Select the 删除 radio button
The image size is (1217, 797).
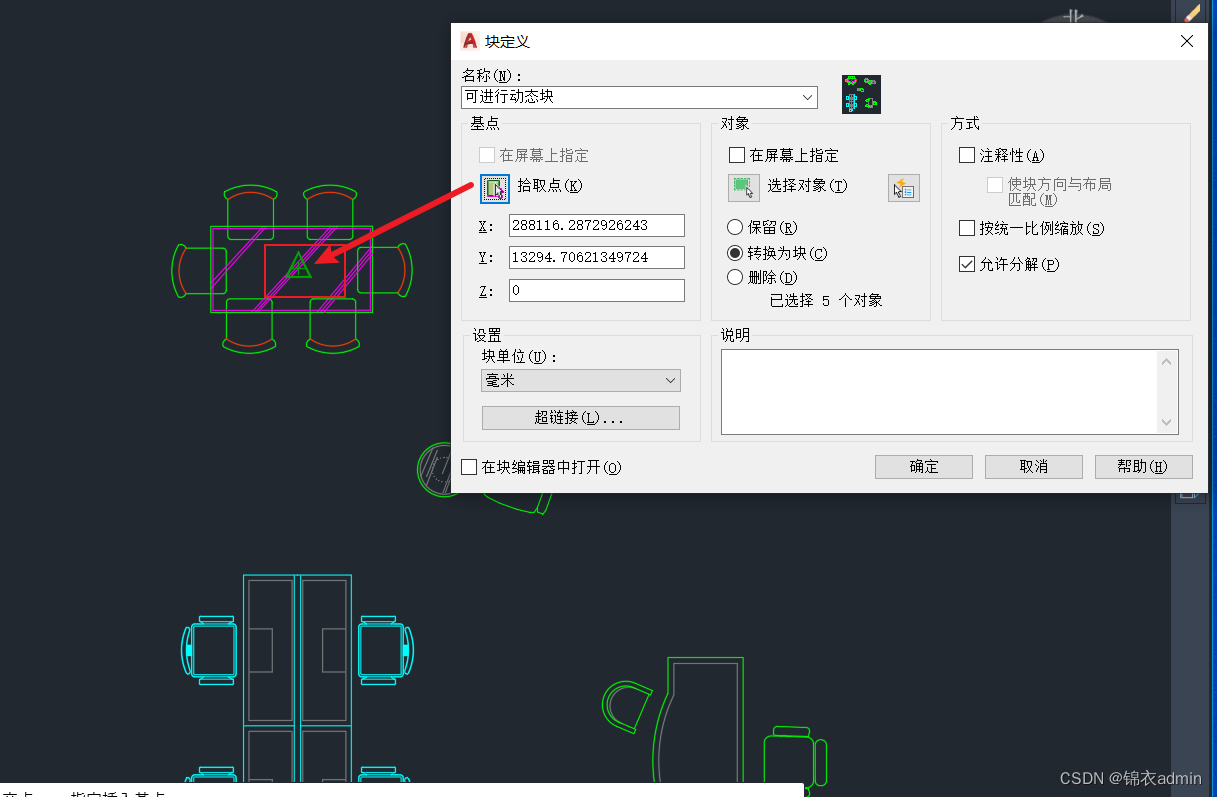click(736, 278)
